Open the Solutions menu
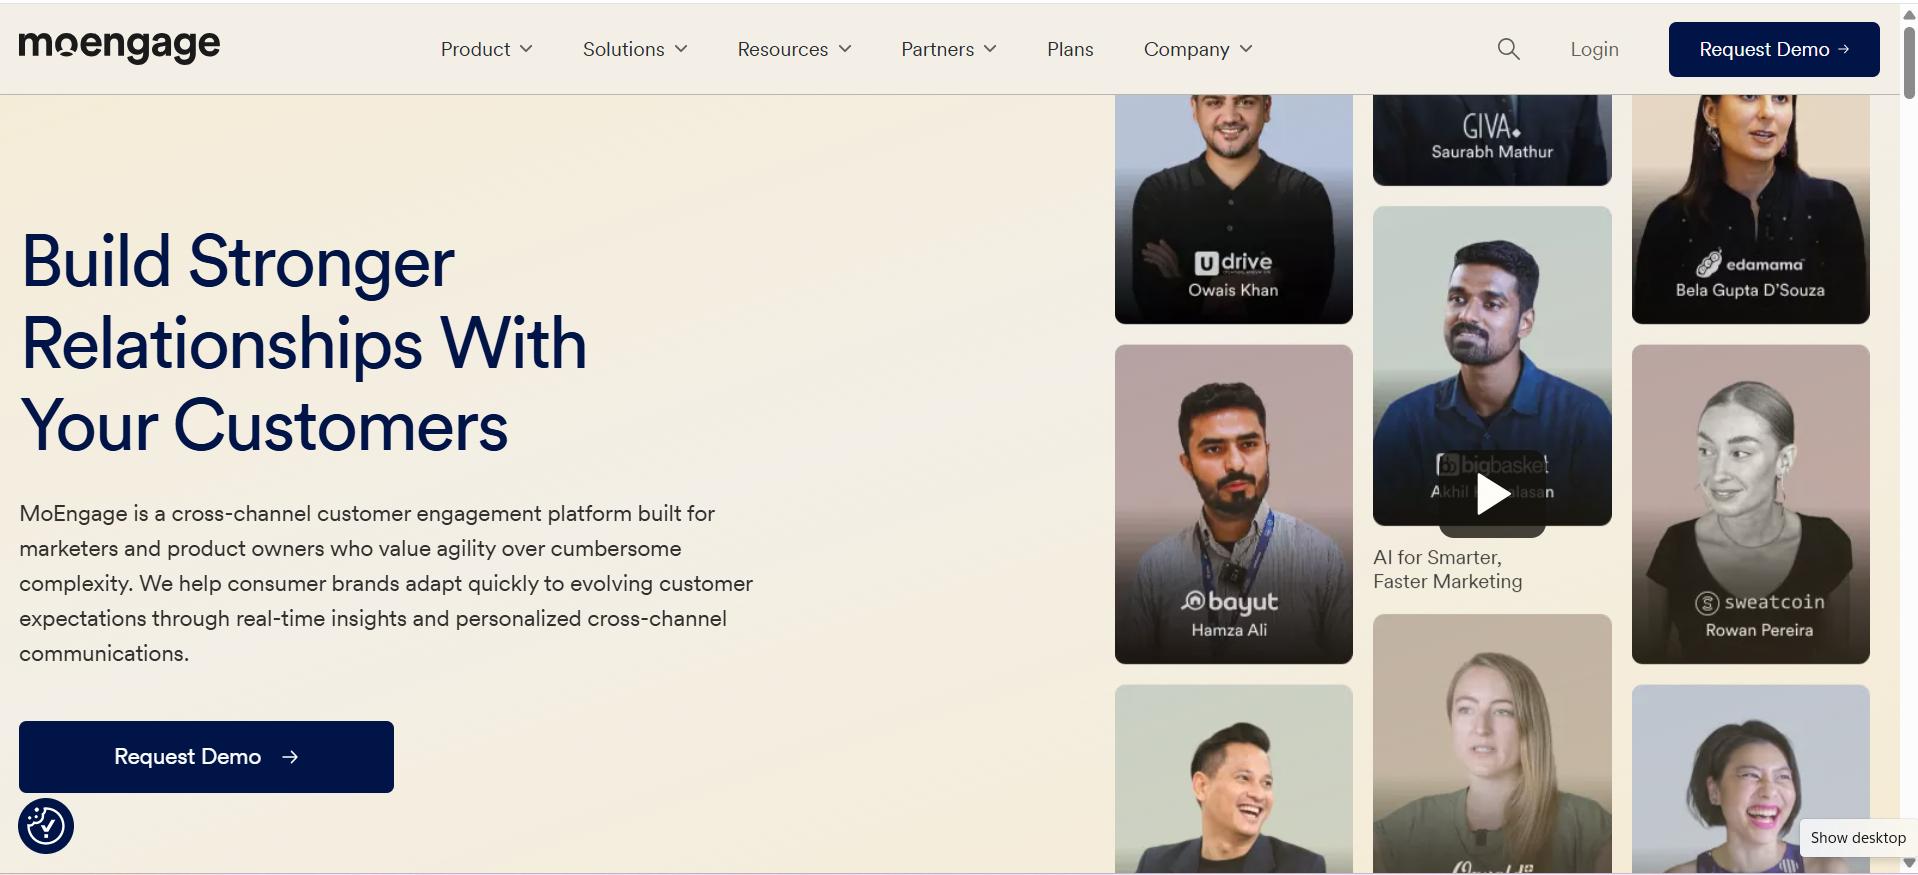The height and width of the screenshot is (875, 1918). click(x=635, y=49)
